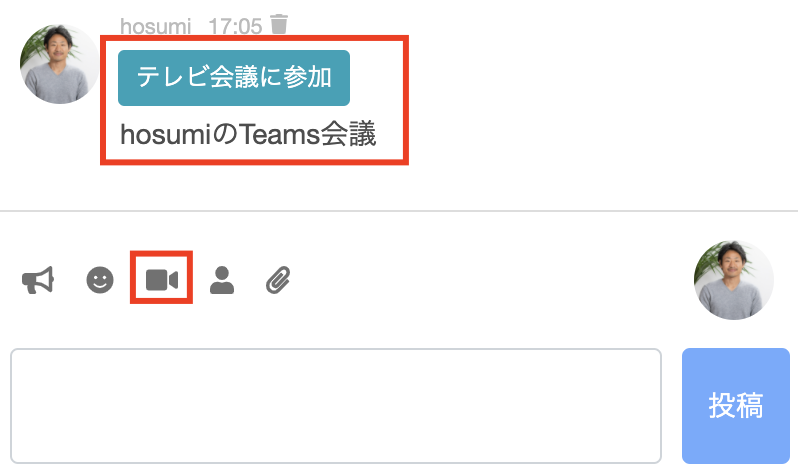Viewport: 798px width, 474px height.
Task: Open hosumi's avatar beside the message
Action: 60,64
